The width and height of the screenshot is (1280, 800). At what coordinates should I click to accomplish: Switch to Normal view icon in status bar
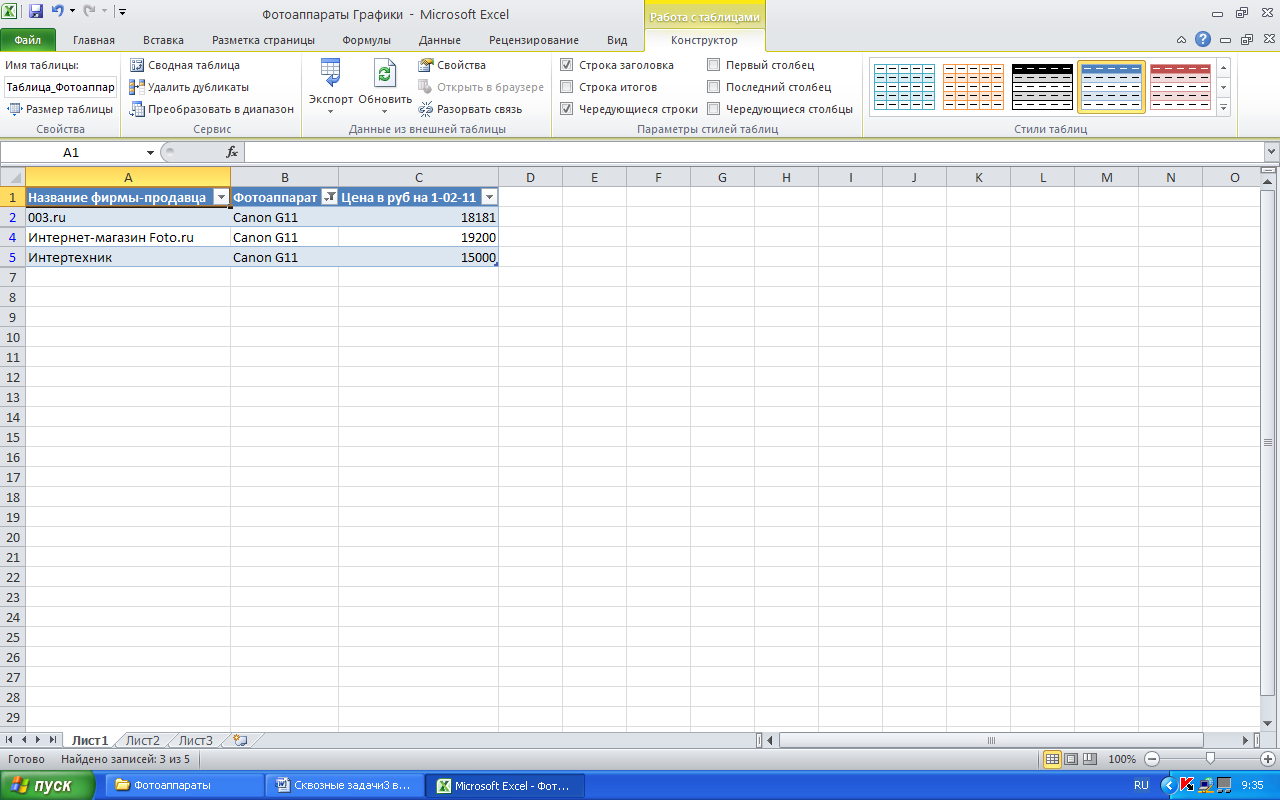click(1052, 759)
